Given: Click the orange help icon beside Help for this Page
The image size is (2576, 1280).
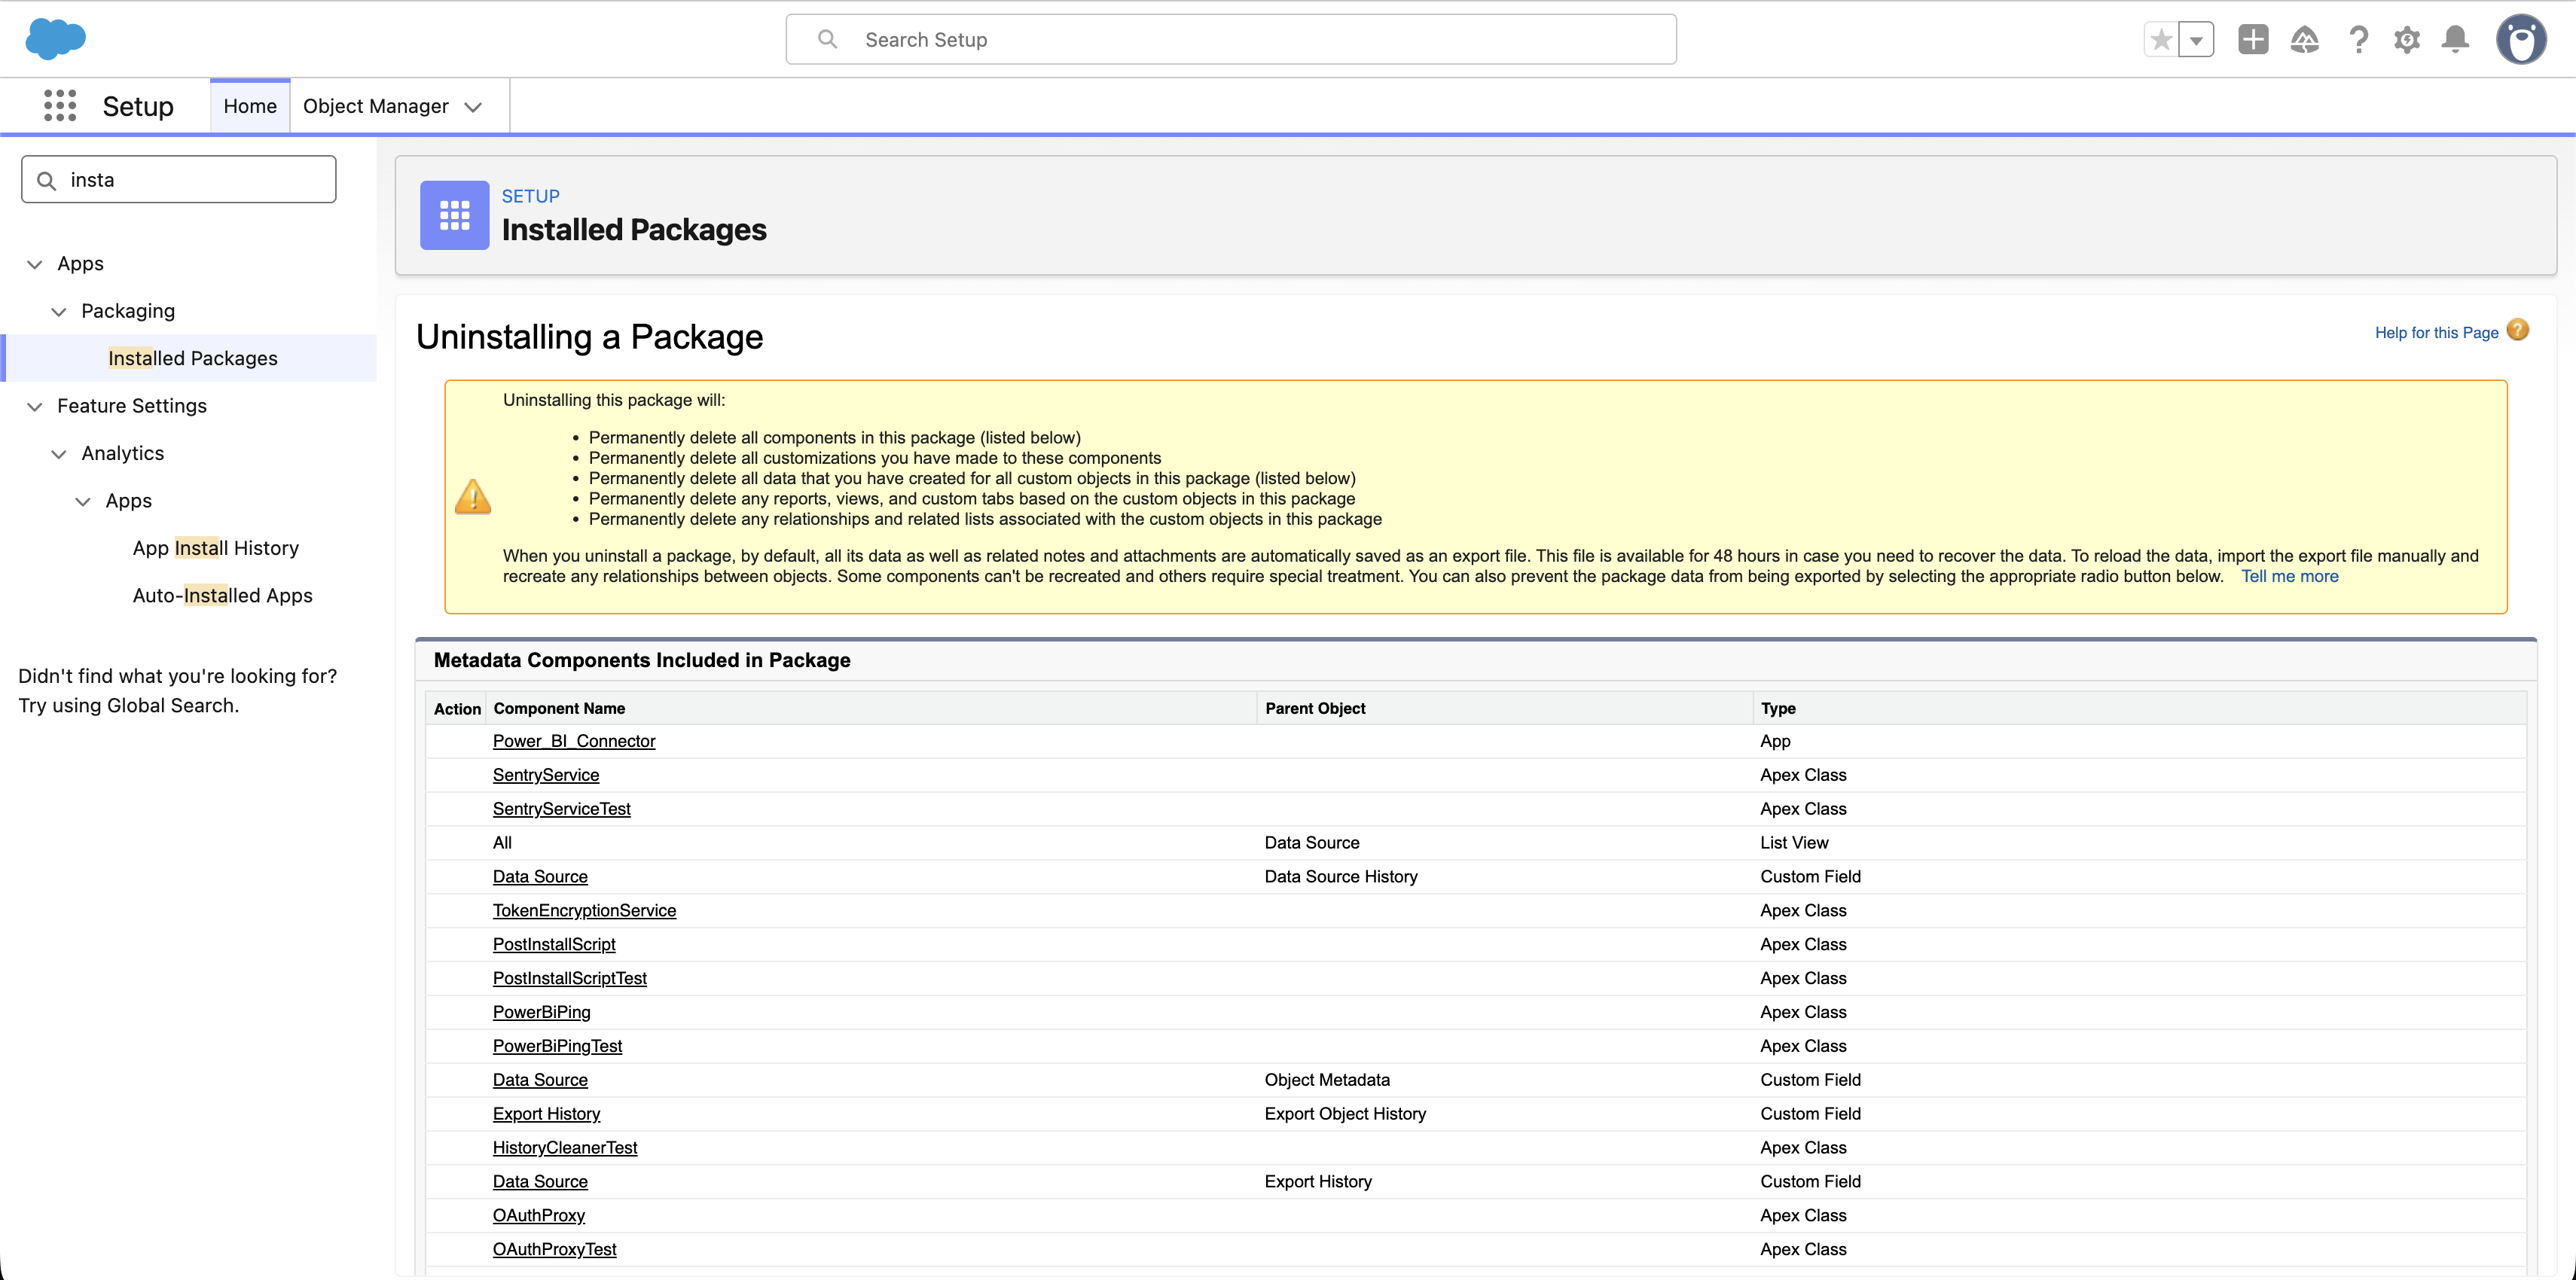Looking at the screenshot, I should point(2518,330).
